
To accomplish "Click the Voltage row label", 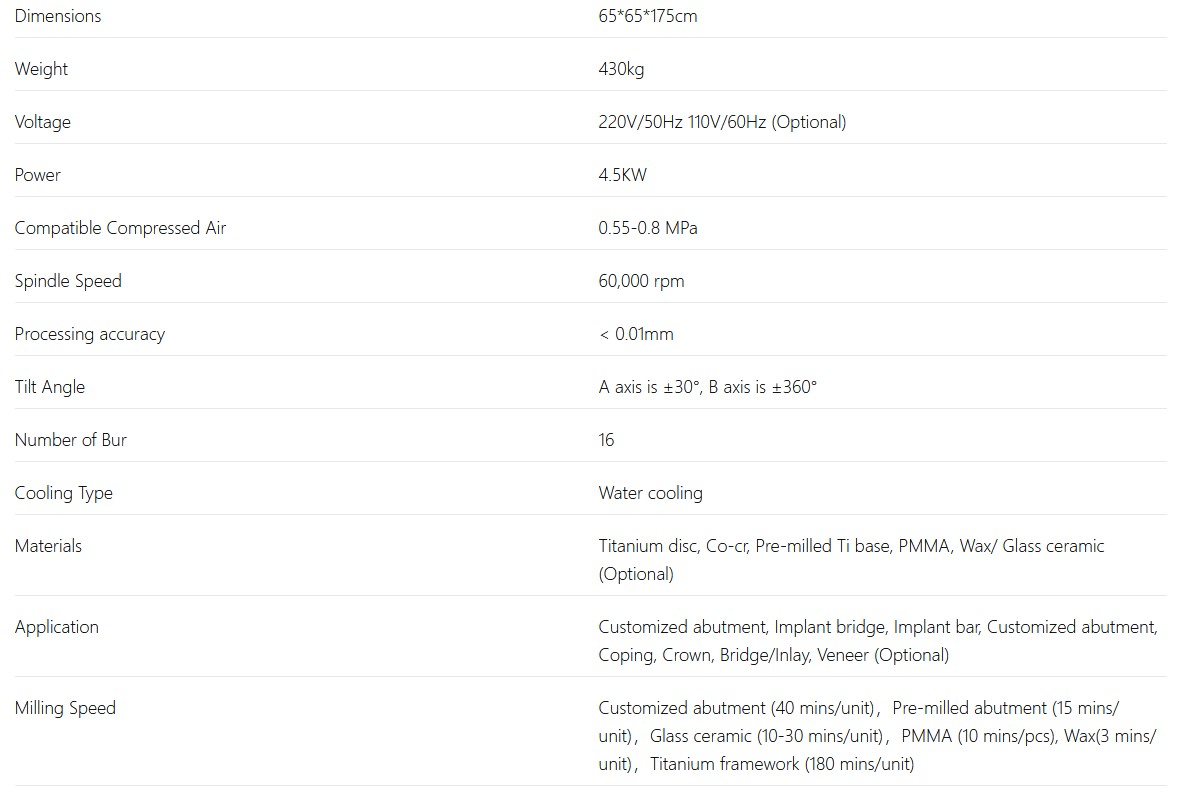I will pyautogui.click(x=42, y=122).
